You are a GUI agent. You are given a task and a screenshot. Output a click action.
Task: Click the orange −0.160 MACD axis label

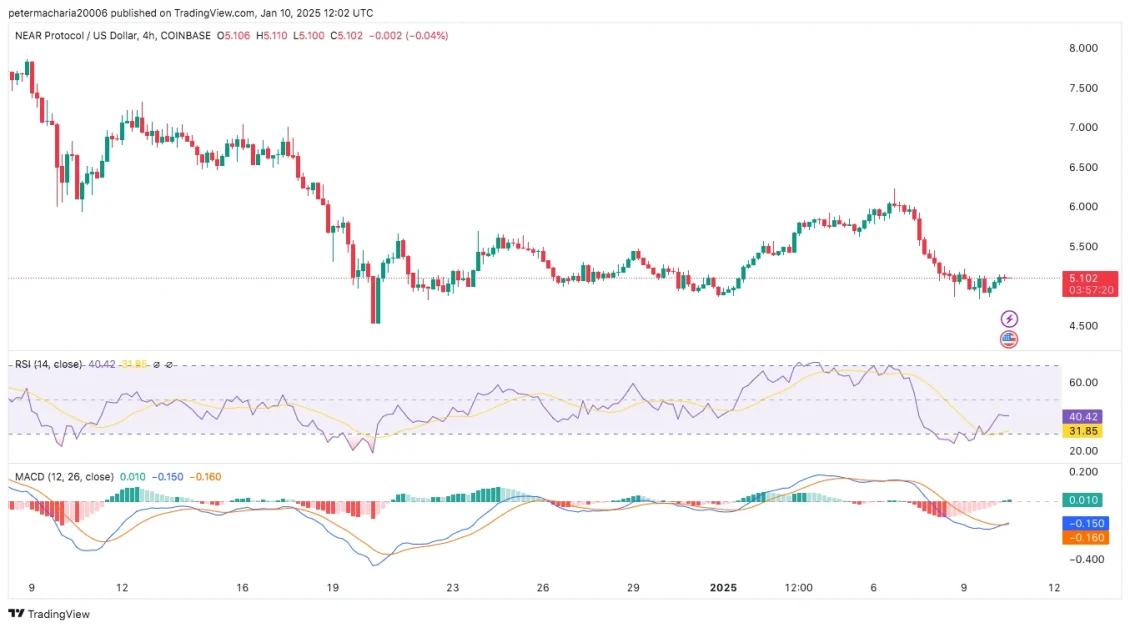point(1085,537)
